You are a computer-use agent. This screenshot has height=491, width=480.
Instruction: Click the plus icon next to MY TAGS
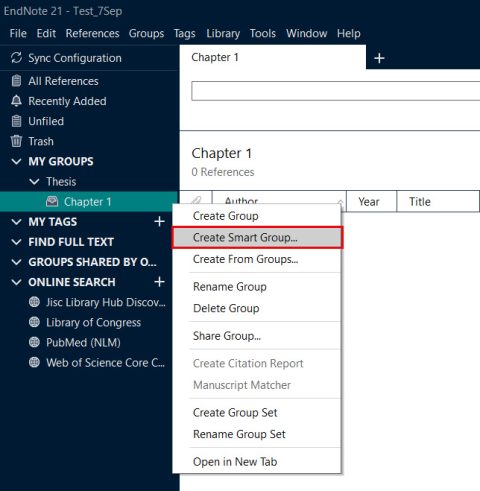click(x=159, y=221)
